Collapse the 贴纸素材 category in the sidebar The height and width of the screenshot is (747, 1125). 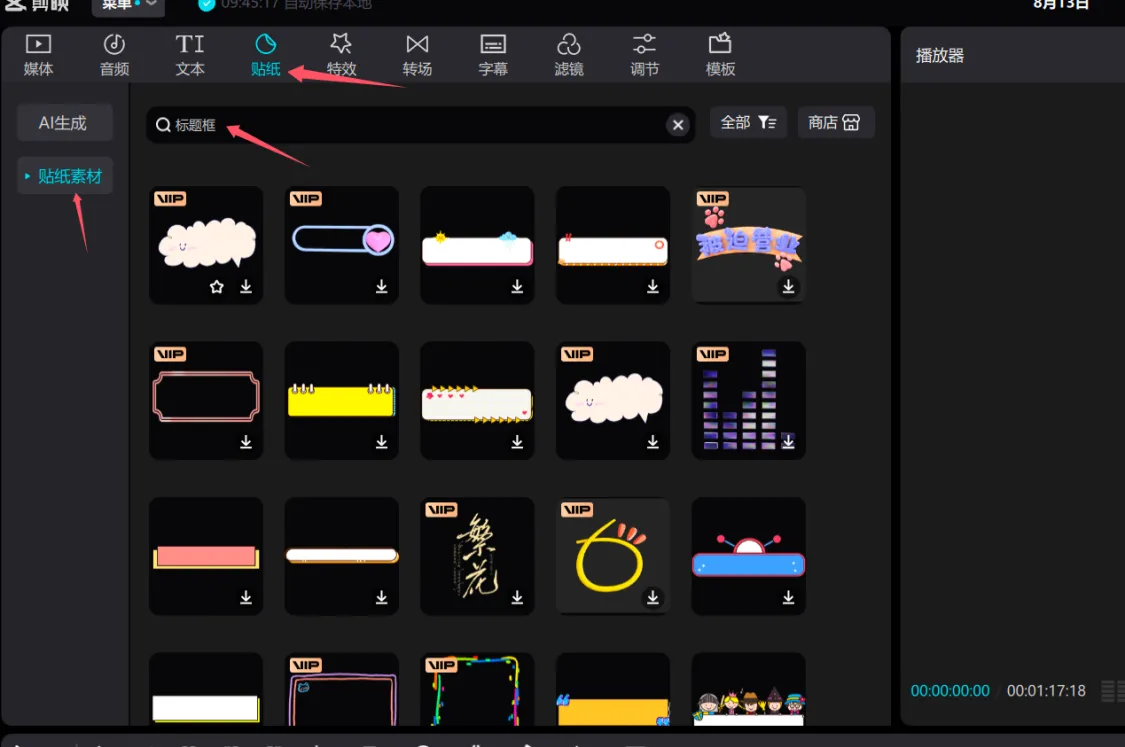28,176
